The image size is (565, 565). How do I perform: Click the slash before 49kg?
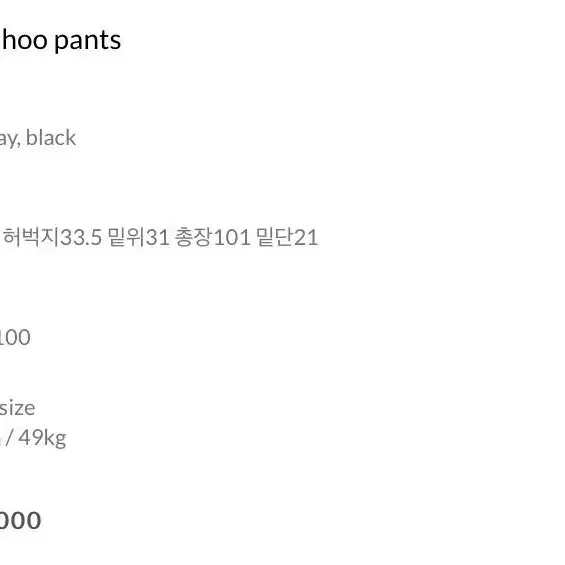(9, 438)
